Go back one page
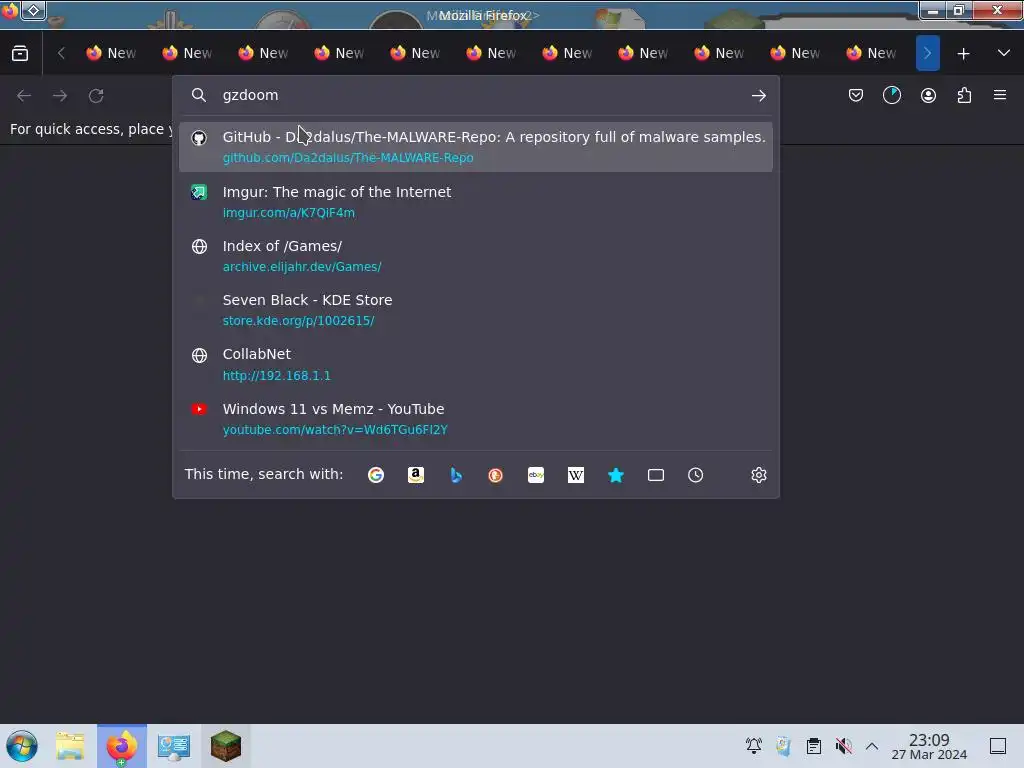The height and width of the screenshot is (768, 1024). (x=24, y=95)
